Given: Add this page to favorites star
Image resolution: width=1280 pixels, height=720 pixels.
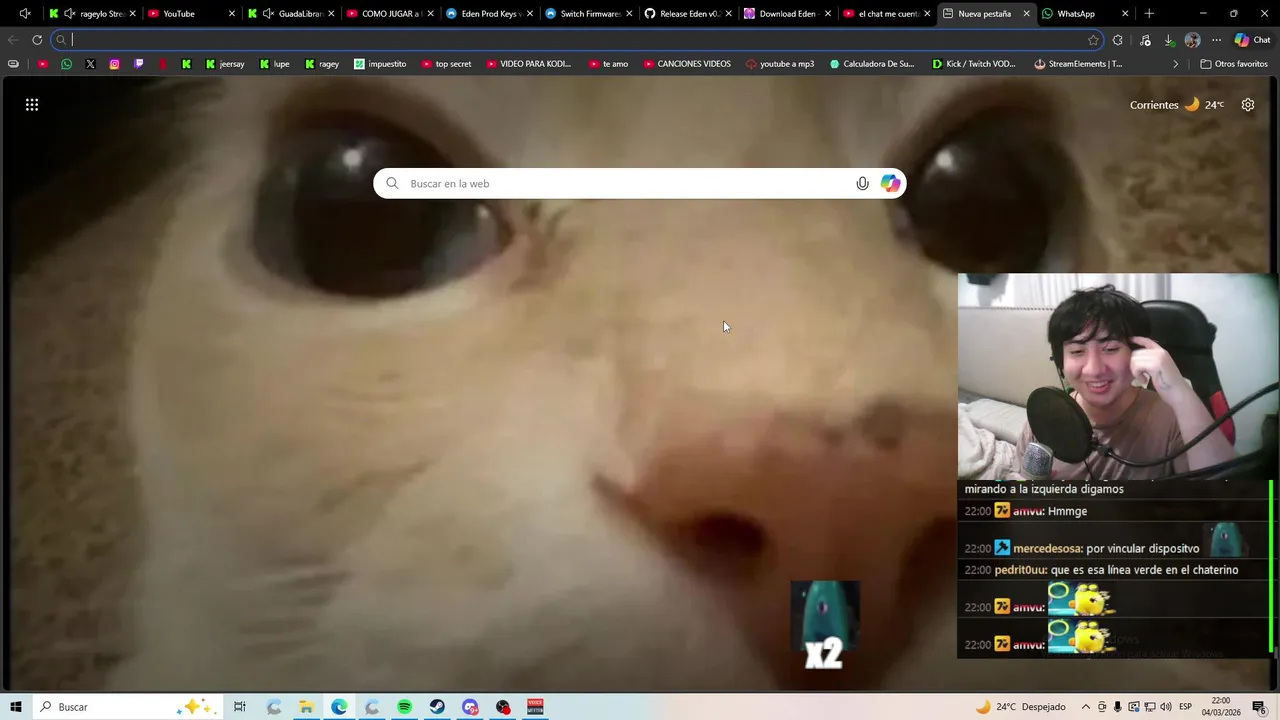Looking at the screenshot, I should (1093, 40).
